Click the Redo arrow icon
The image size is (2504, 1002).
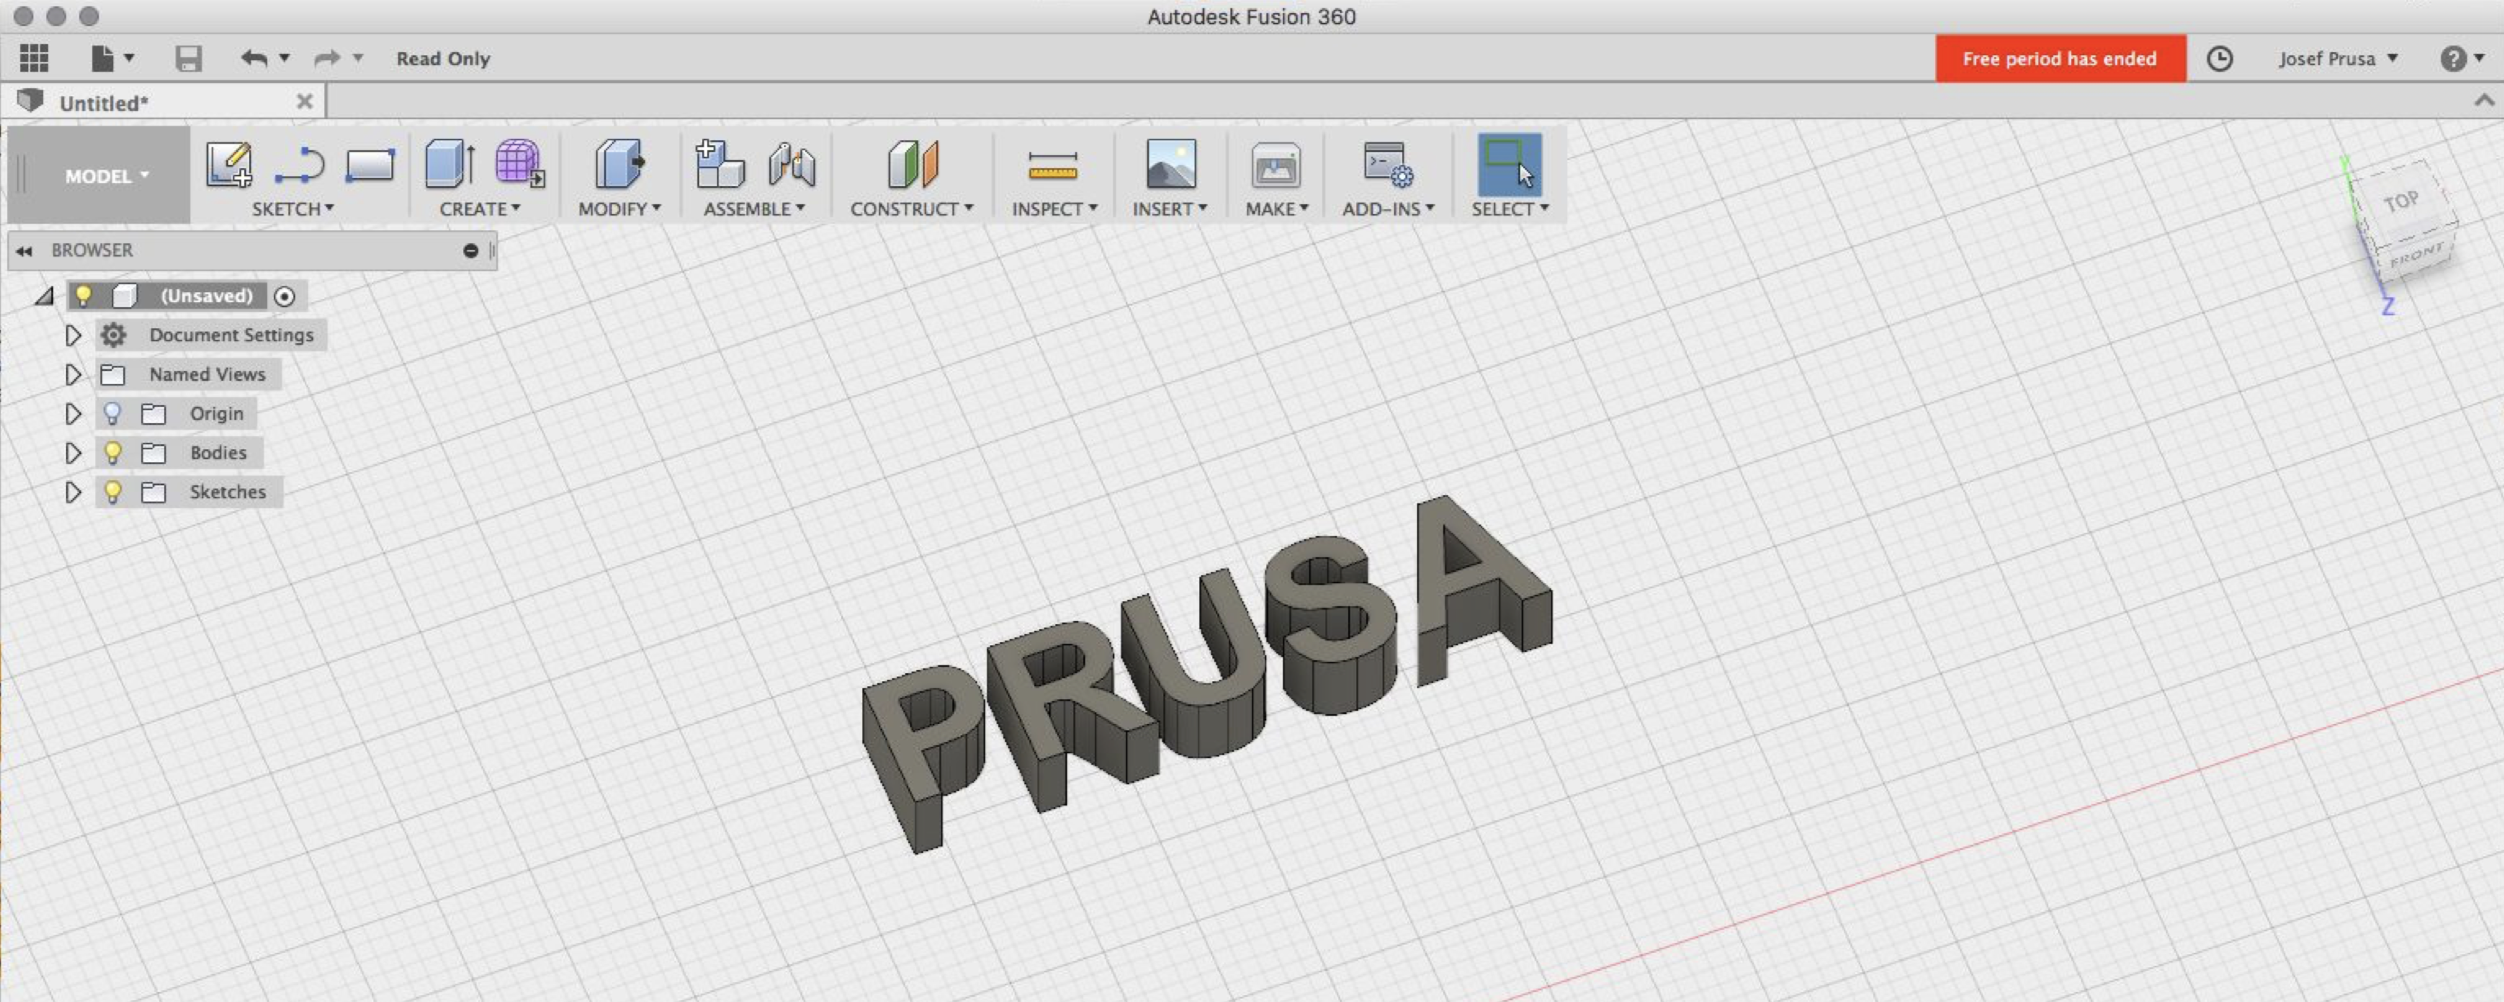(x=327, y=58)
